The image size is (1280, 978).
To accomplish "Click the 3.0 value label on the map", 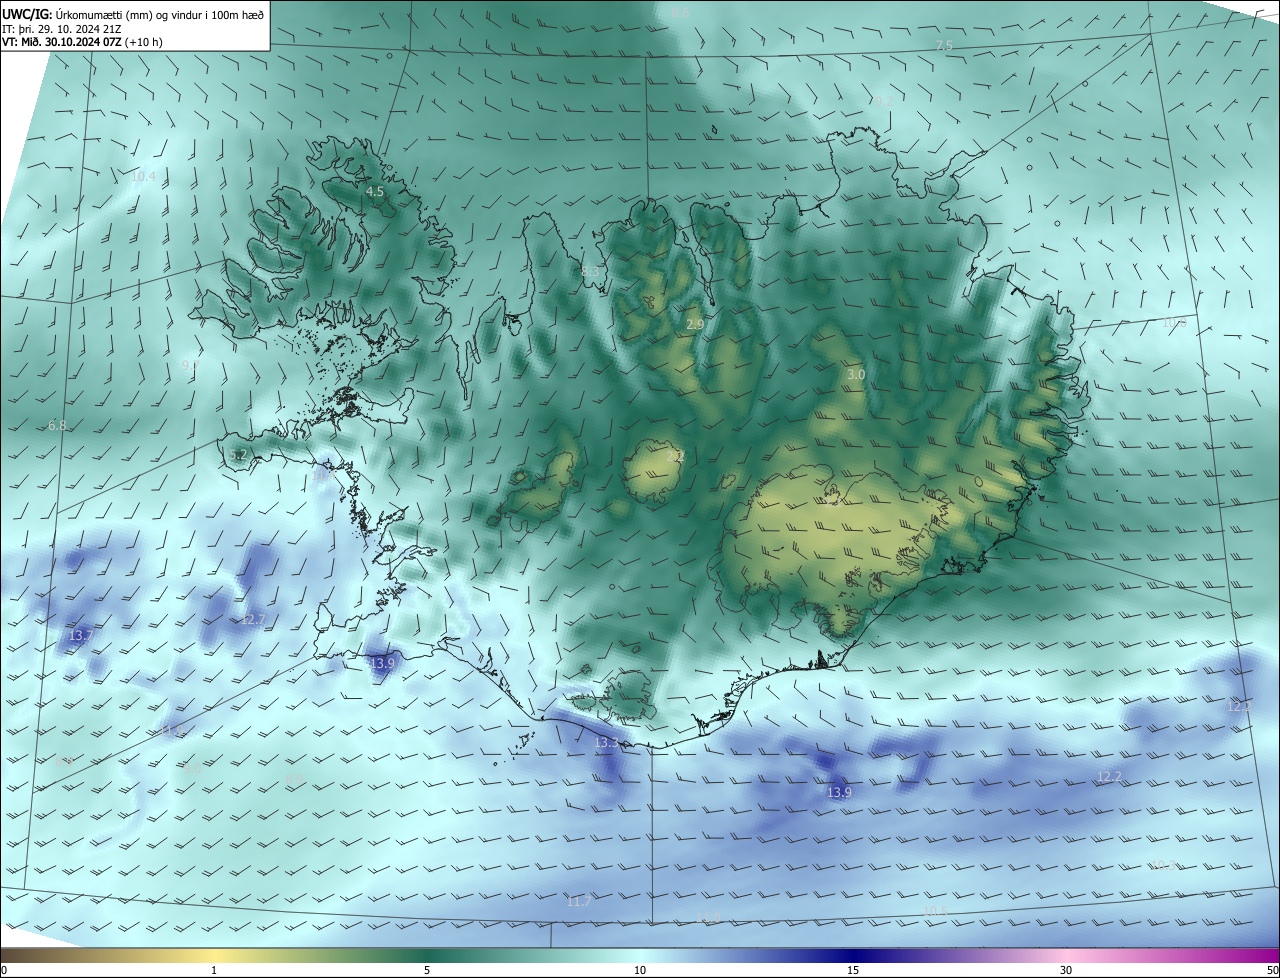I will (856, 375).
